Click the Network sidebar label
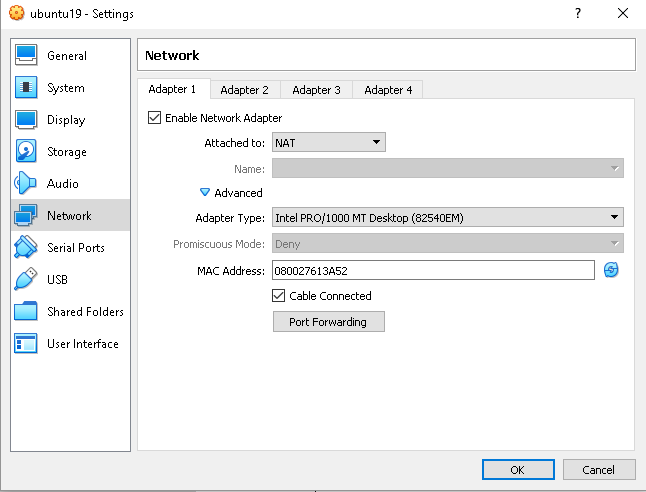This screenshot has height=492, width=646. point(69,216)
